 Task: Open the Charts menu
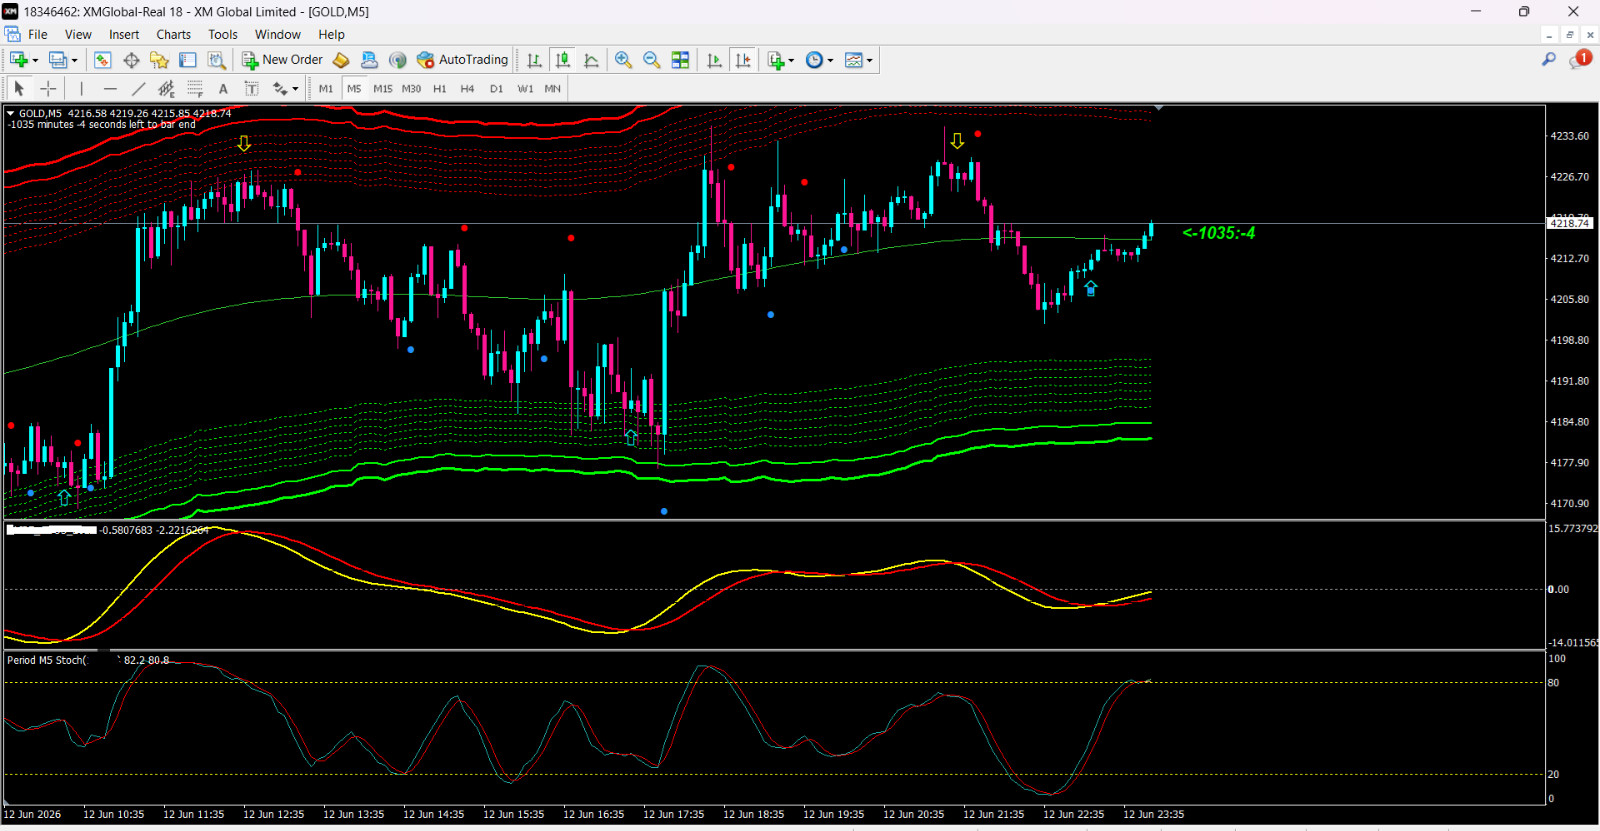pos(173,34)
